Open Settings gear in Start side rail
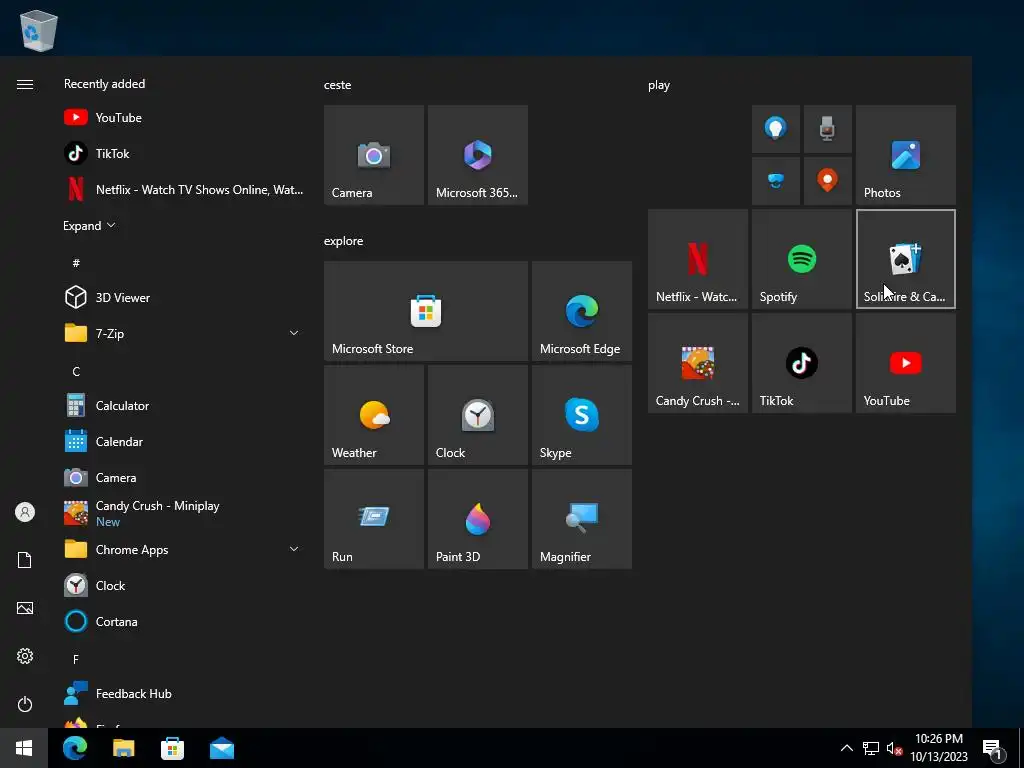The width and height of the screenshot is (1024, 768). click(x=25, y=656)
